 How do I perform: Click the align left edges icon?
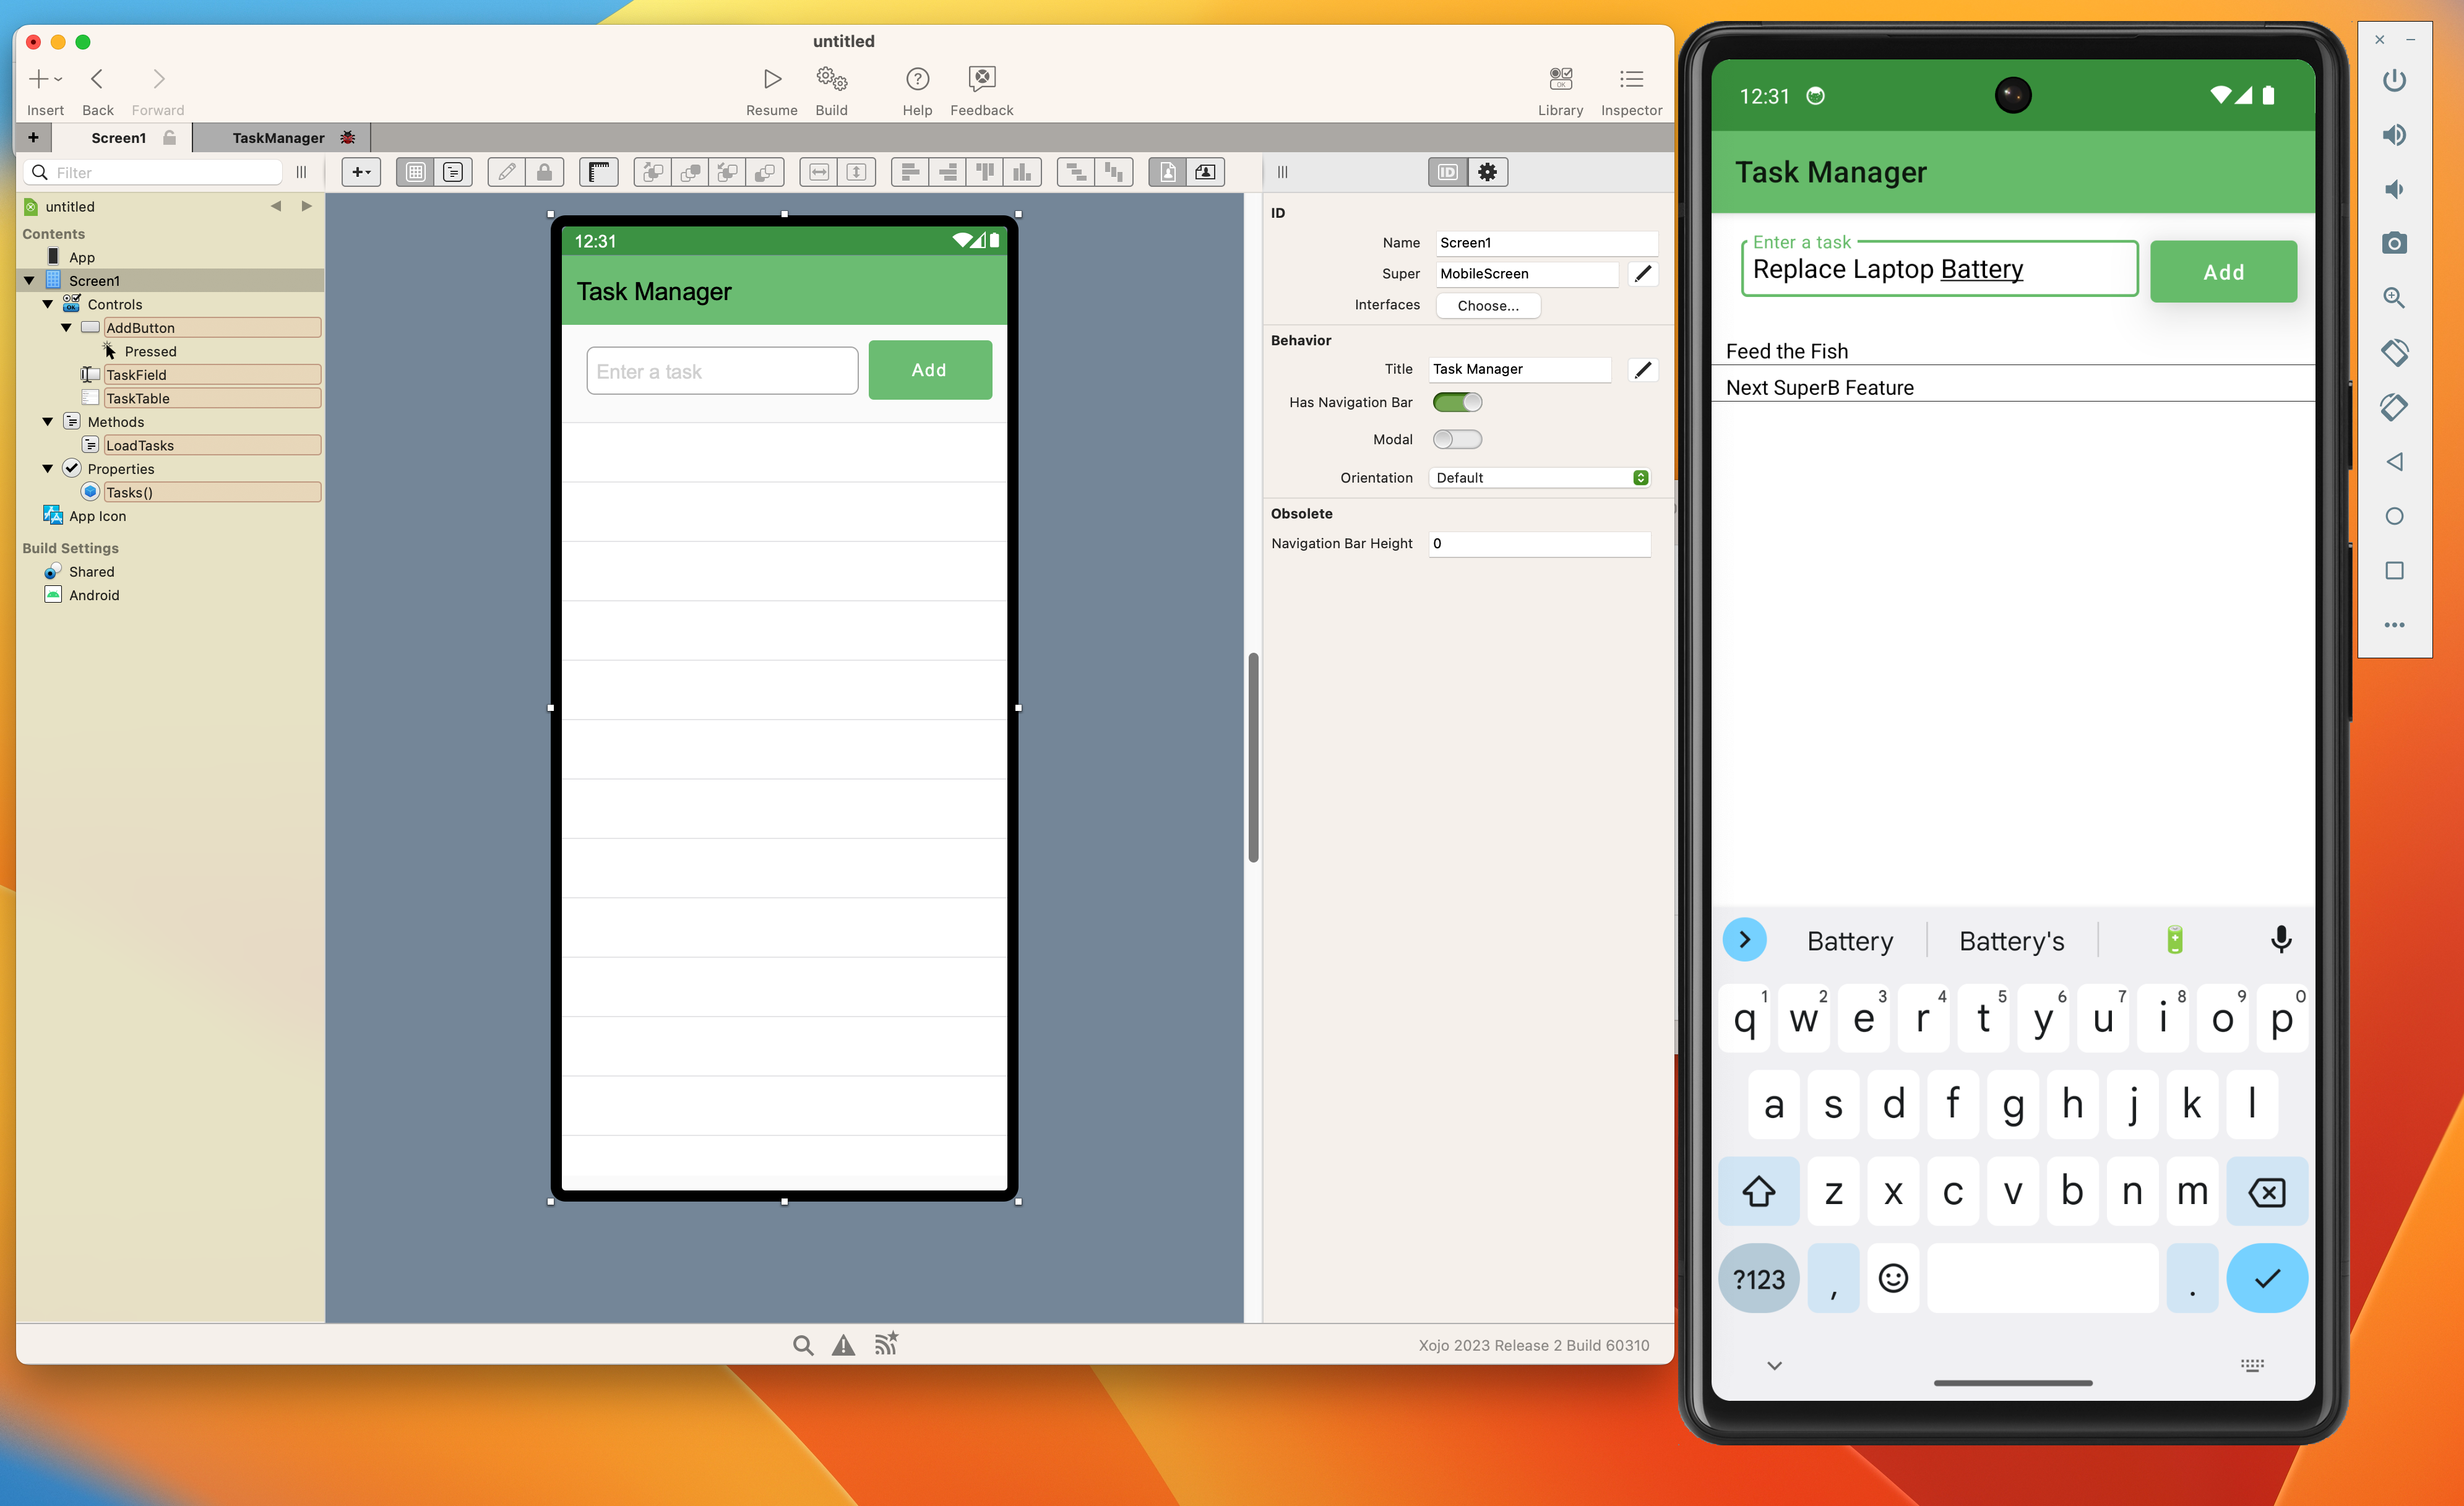[910, 172]
